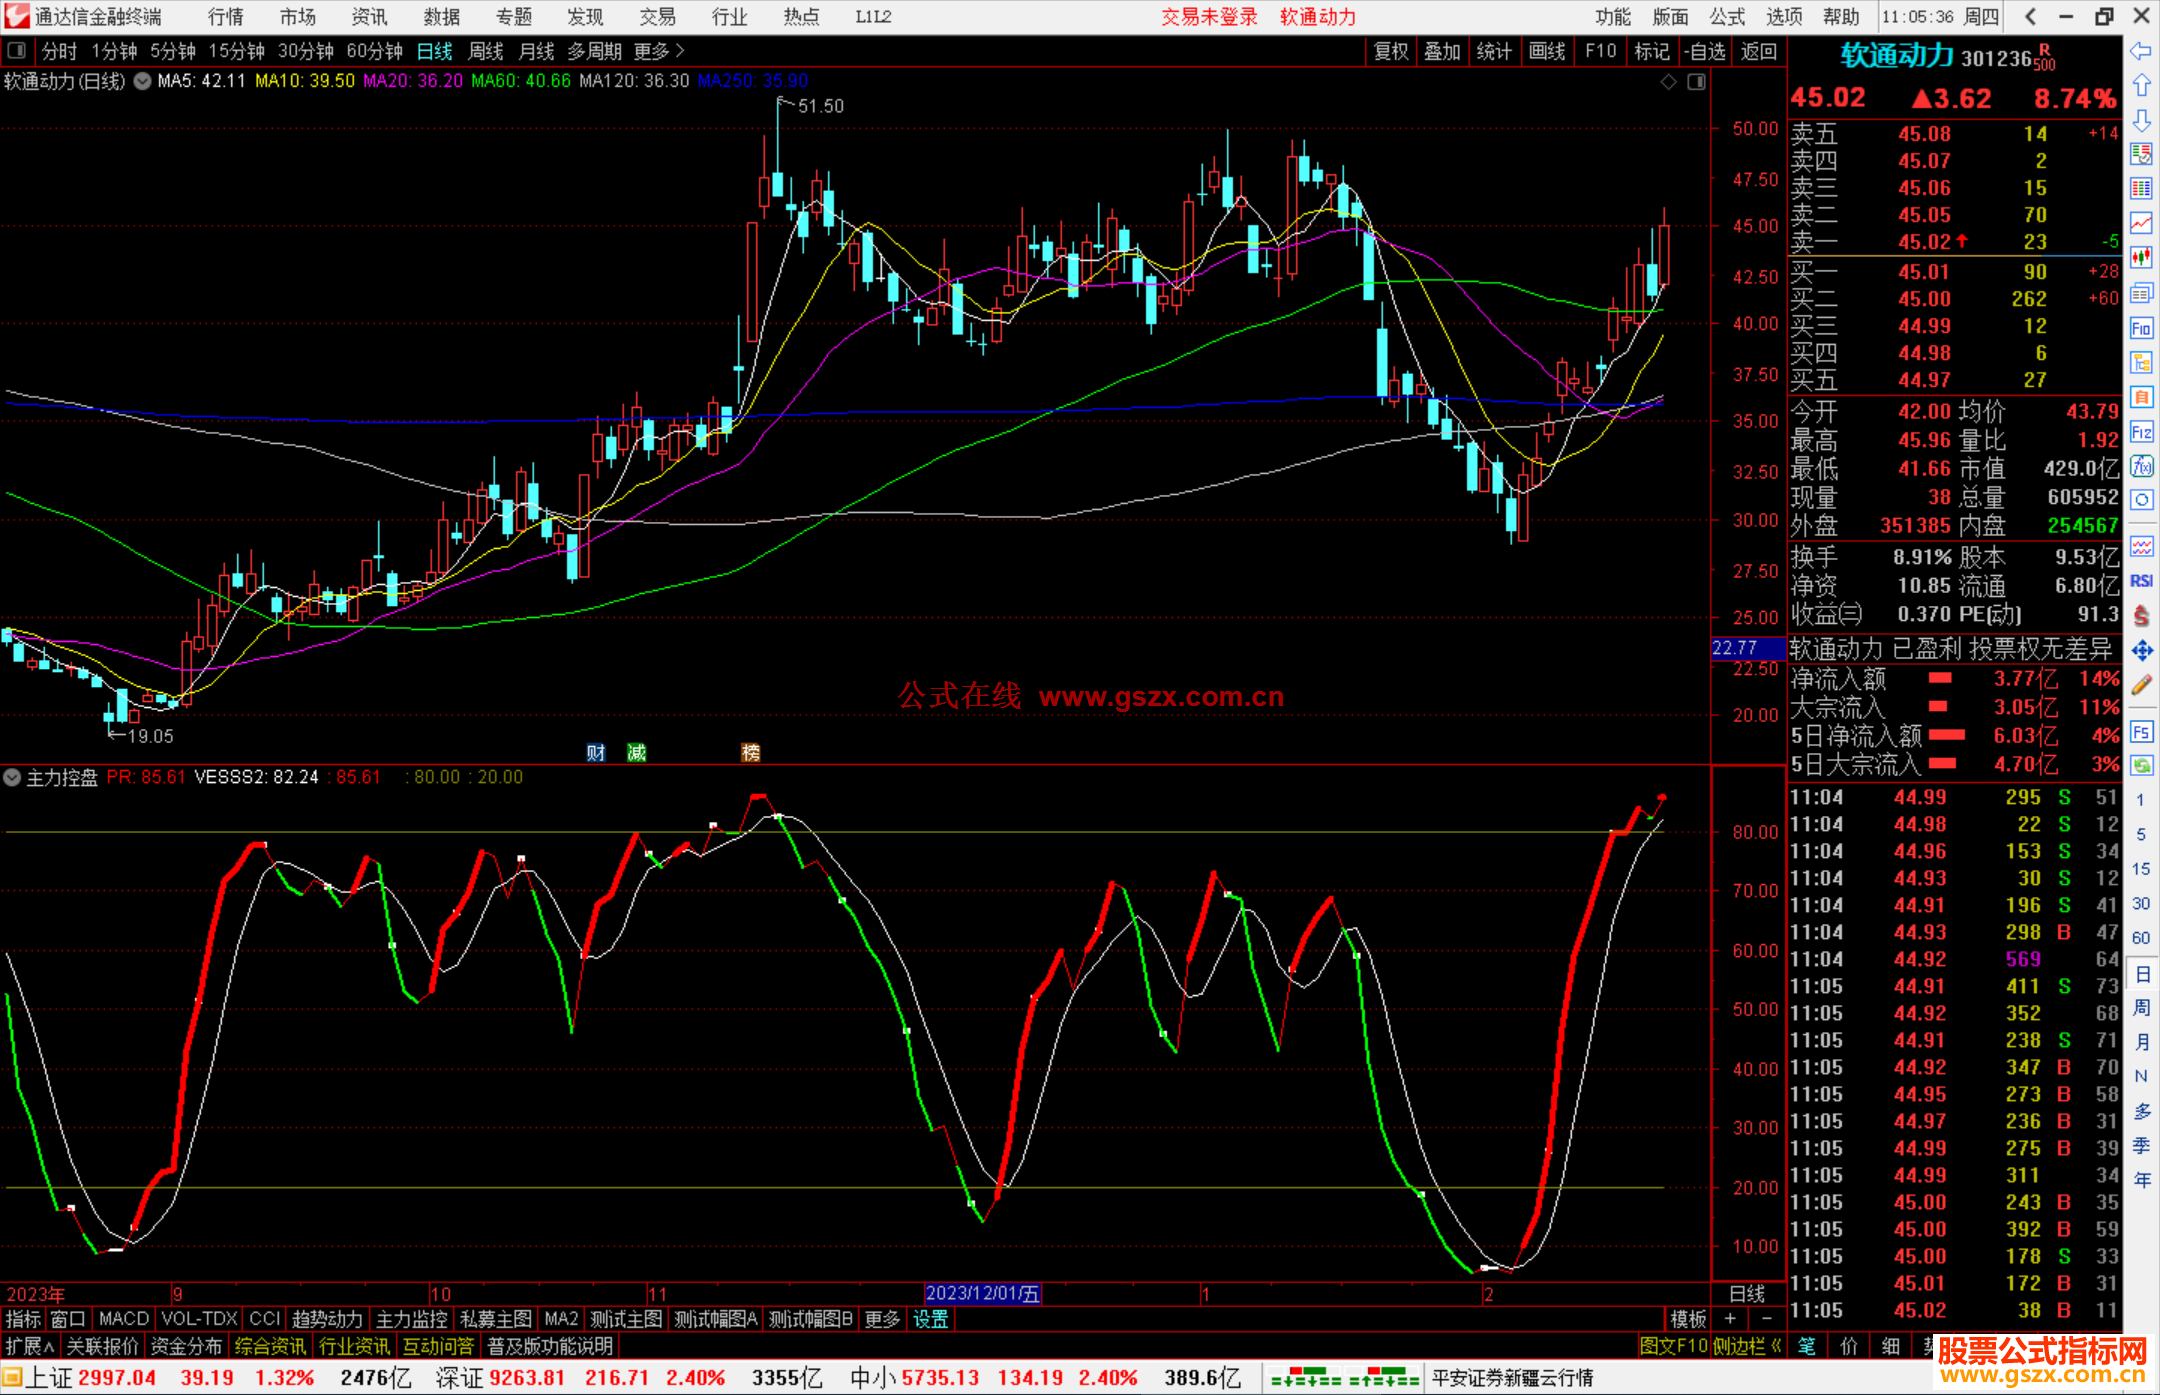
Task: Click the f(x) formula sidebar icon
Action: click(x=2141, y=466)
